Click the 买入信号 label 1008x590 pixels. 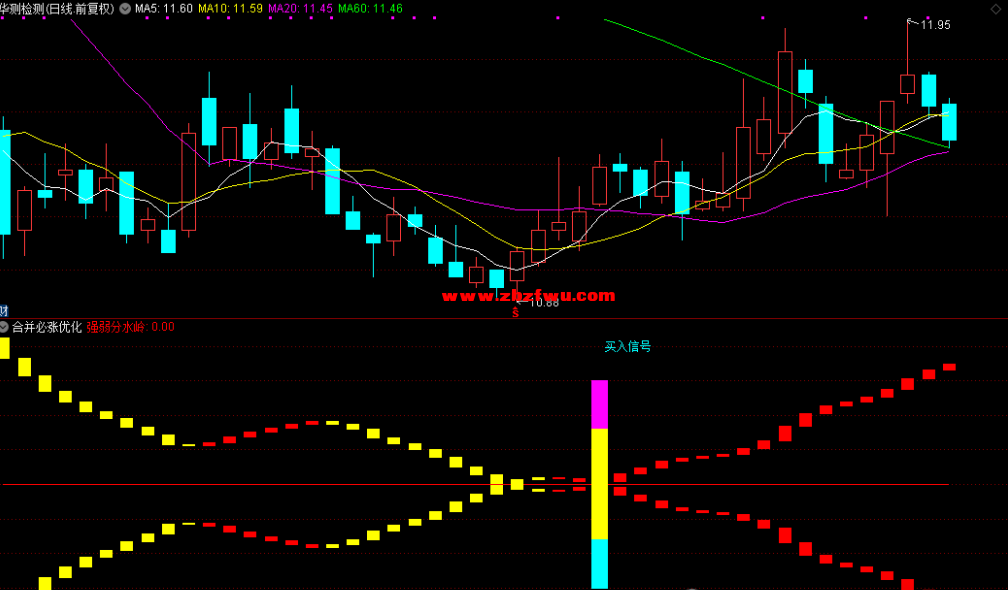coord(628,346)
